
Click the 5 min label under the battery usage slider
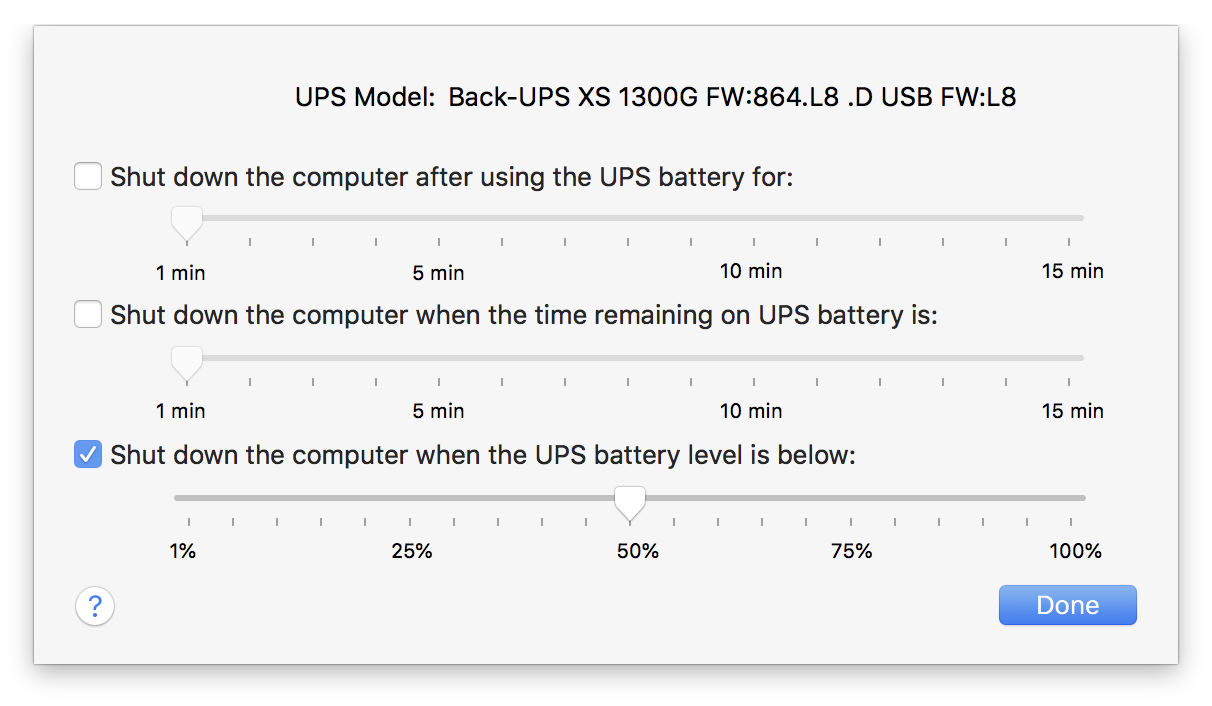(x=438, y=273)
